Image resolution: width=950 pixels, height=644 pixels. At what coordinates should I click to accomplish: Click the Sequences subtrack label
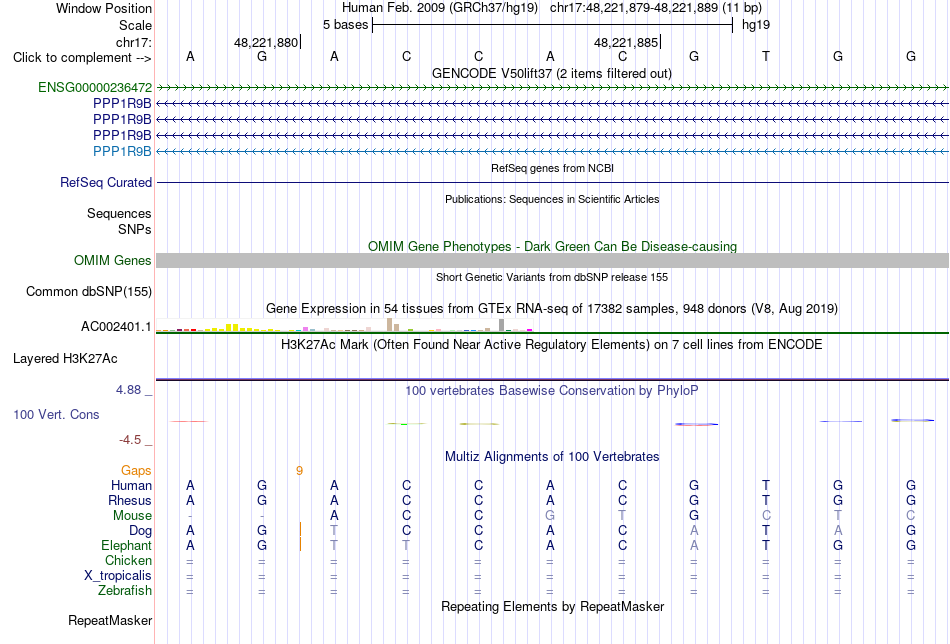(119, 213)
